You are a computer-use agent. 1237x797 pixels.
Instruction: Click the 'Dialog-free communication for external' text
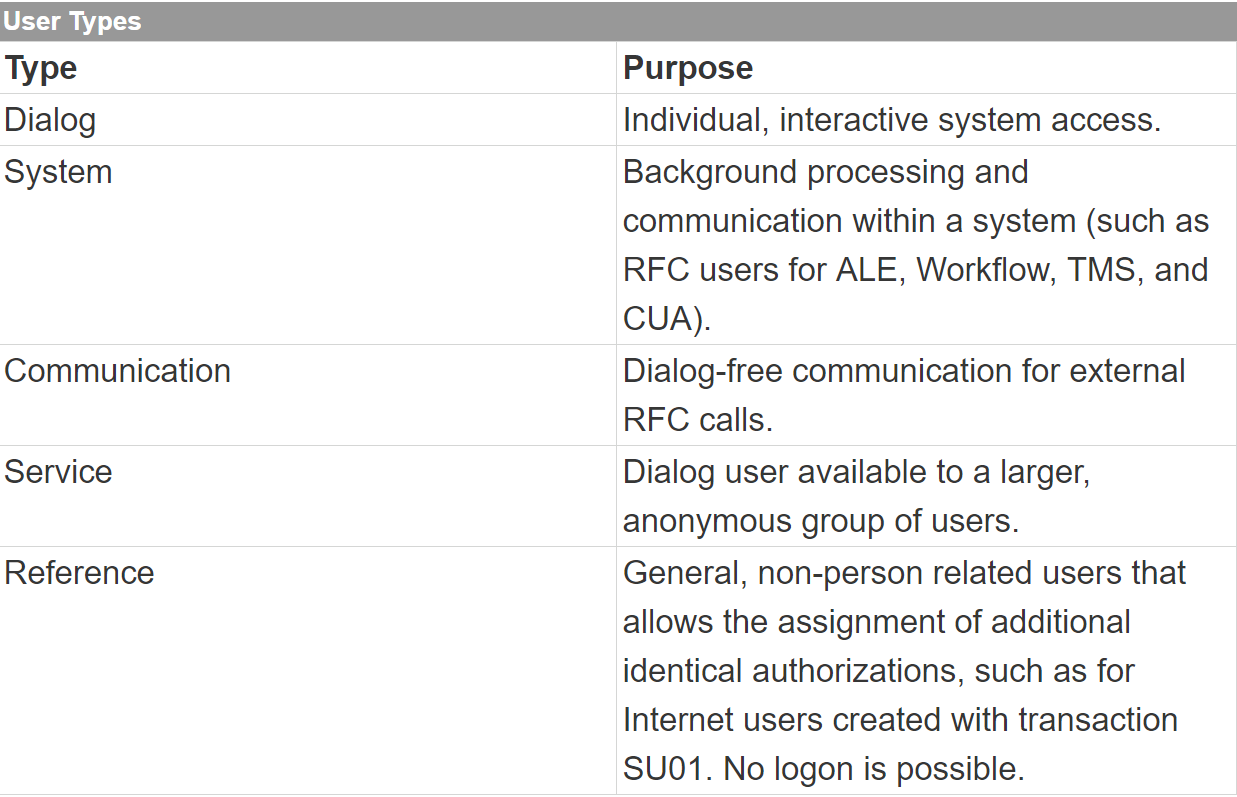click(x=904, y=371)
